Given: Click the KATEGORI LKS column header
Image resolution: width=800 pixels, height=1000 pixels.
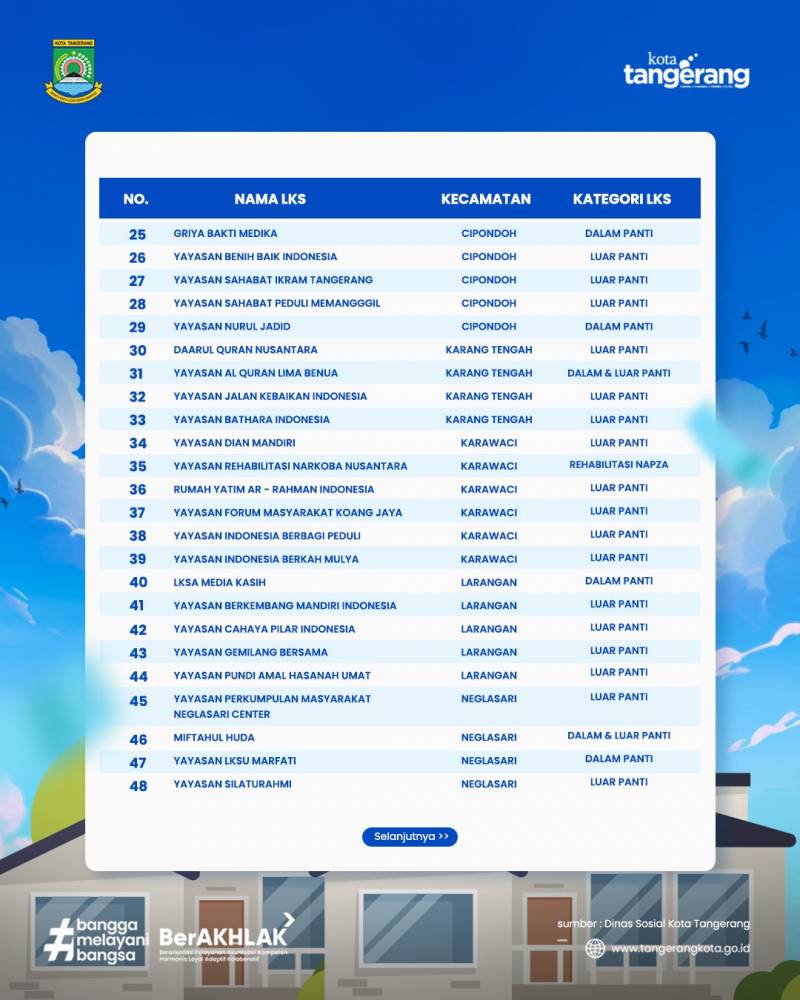Looking at the screenshot, I should (x=622, y=199).
